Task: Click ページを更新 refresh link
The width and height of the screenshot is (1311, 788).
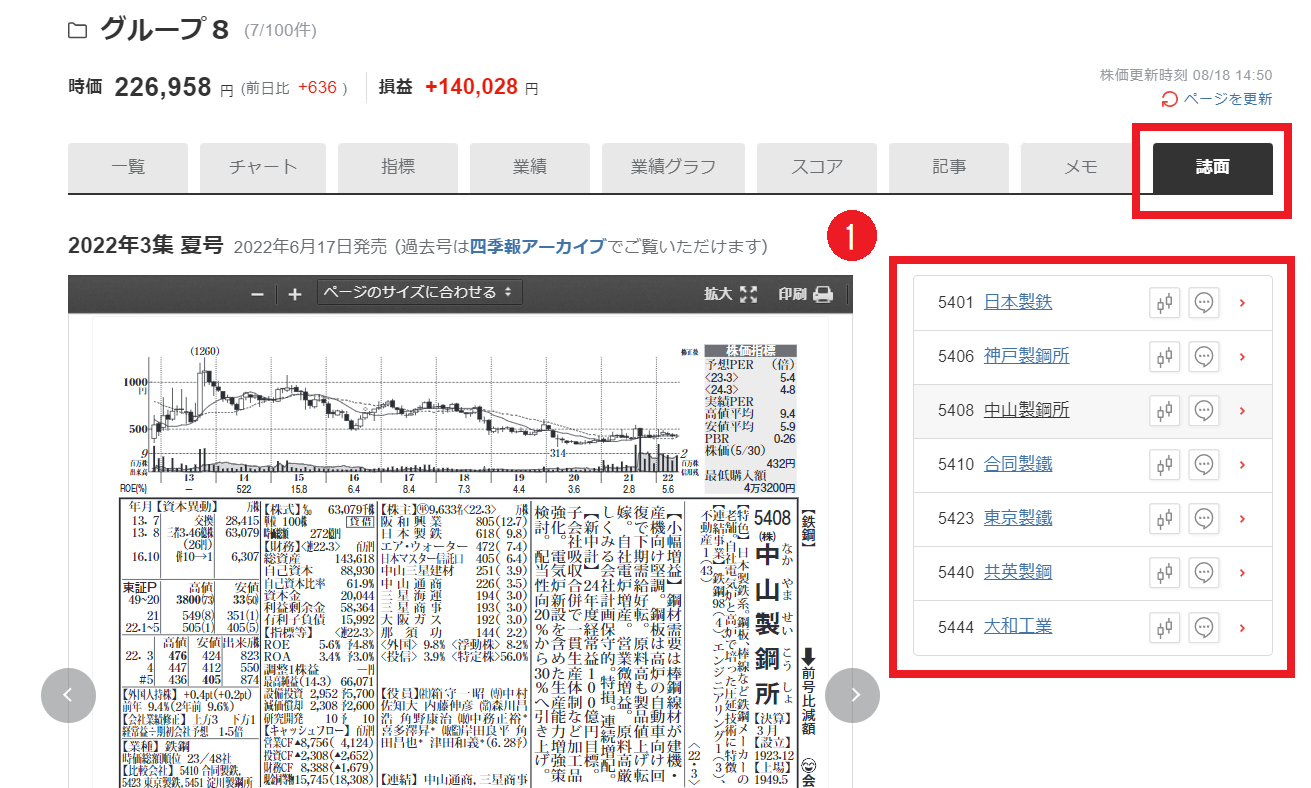Action: coord(1217,99)
